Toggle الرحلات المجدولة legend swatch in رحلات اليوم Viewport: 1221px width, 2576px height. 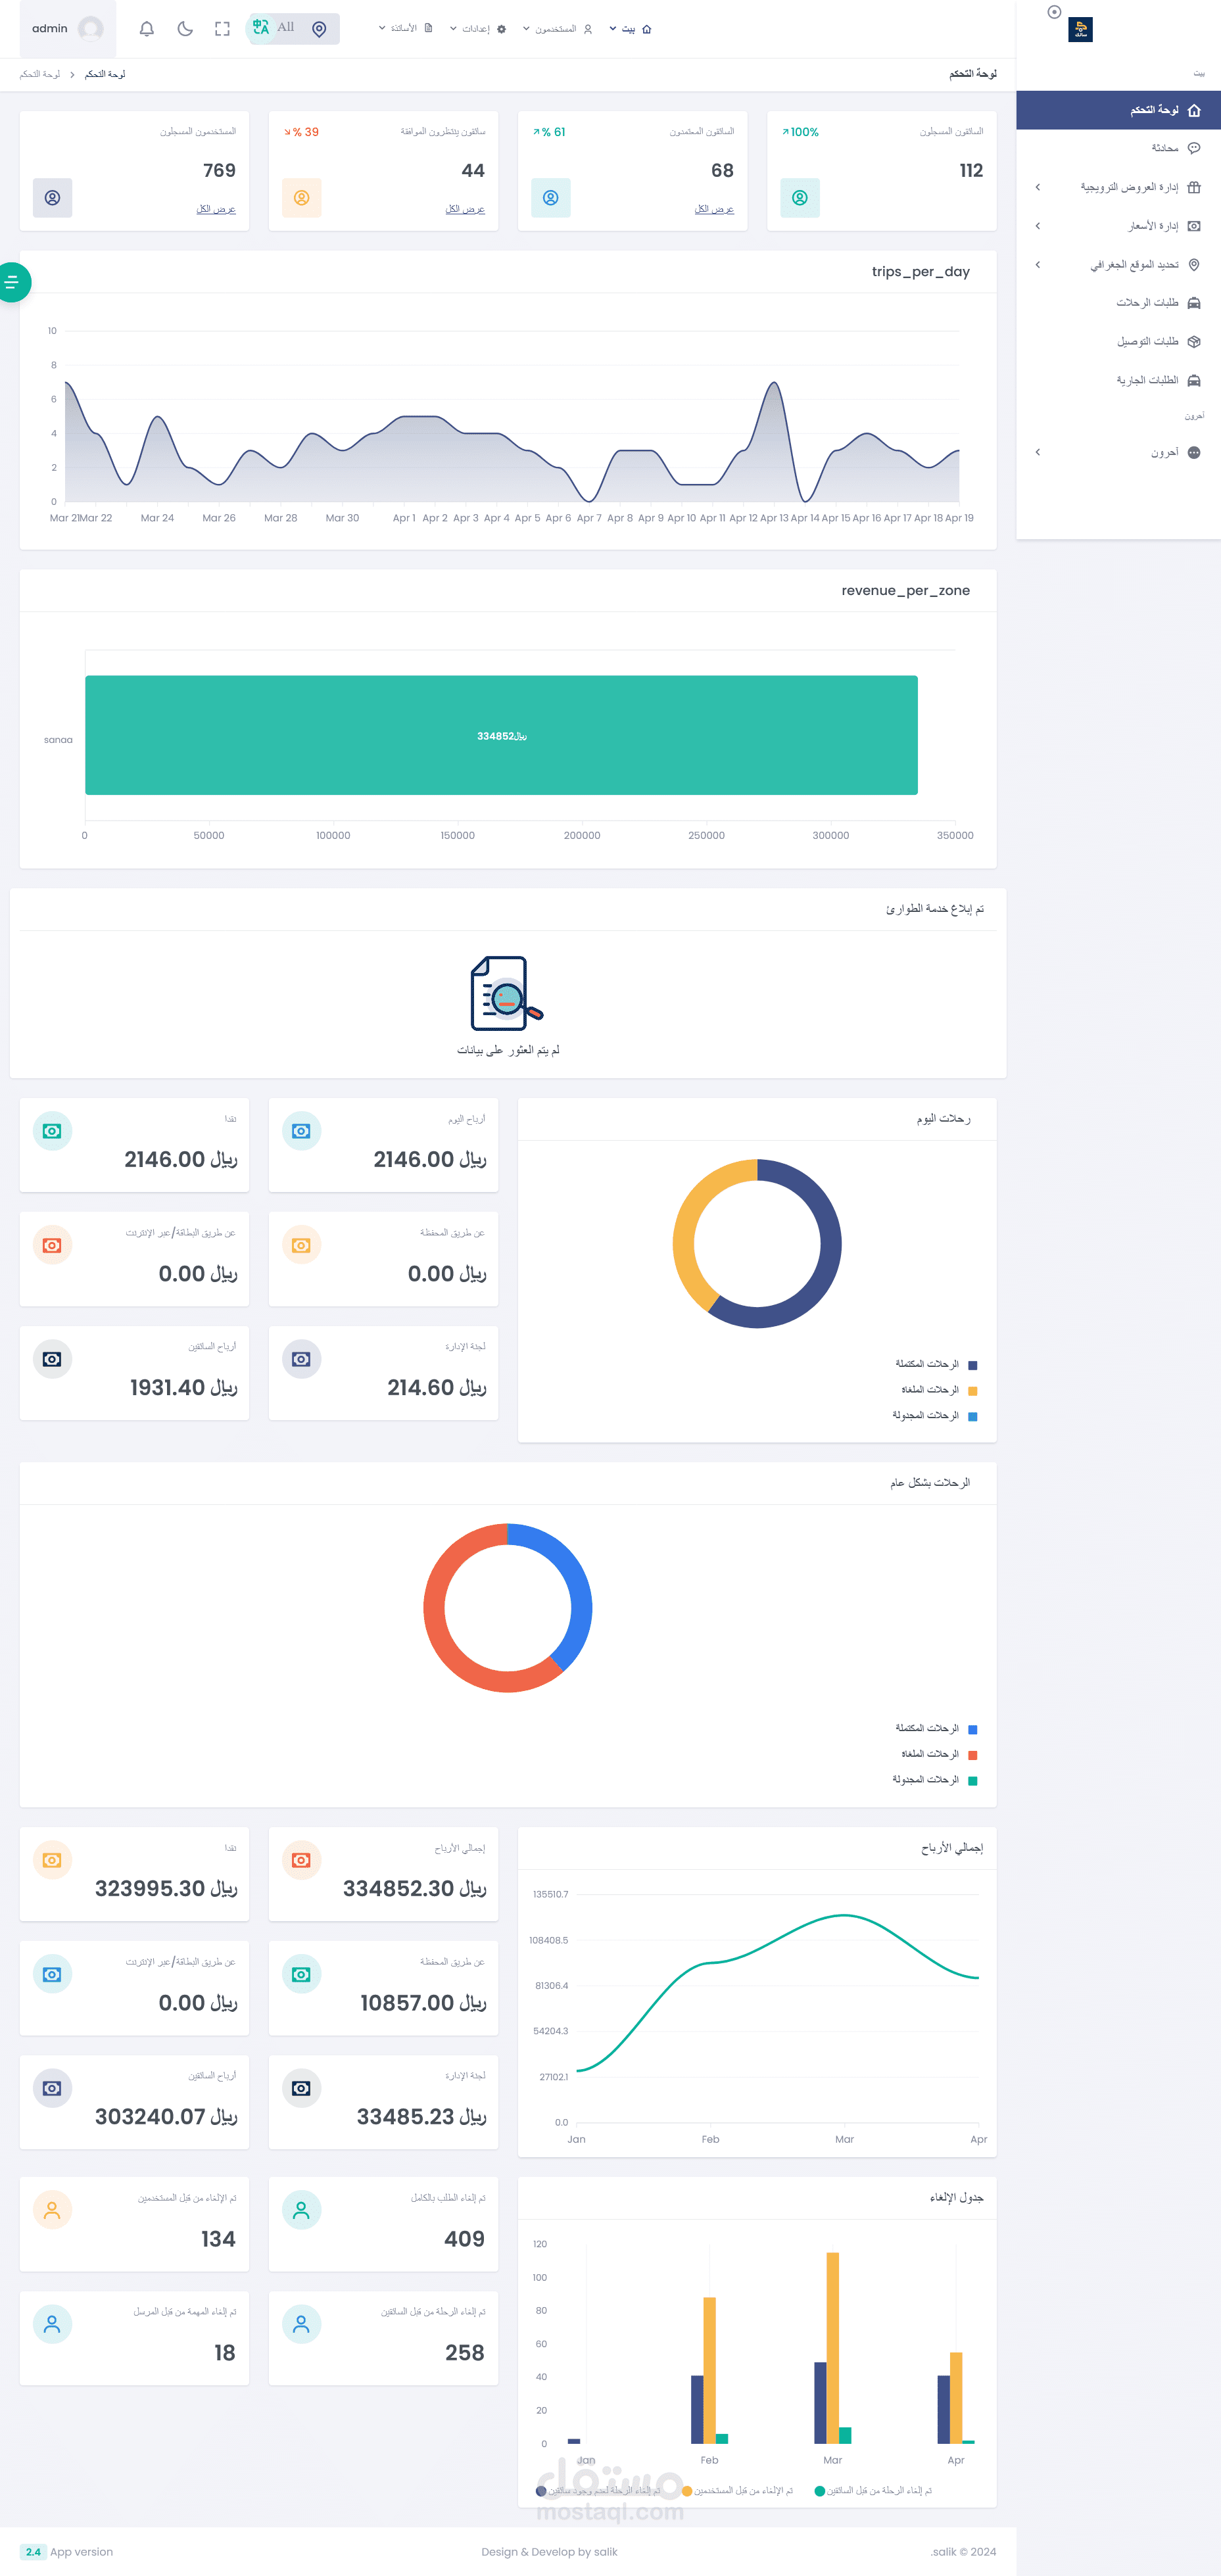coord(973,1417)
